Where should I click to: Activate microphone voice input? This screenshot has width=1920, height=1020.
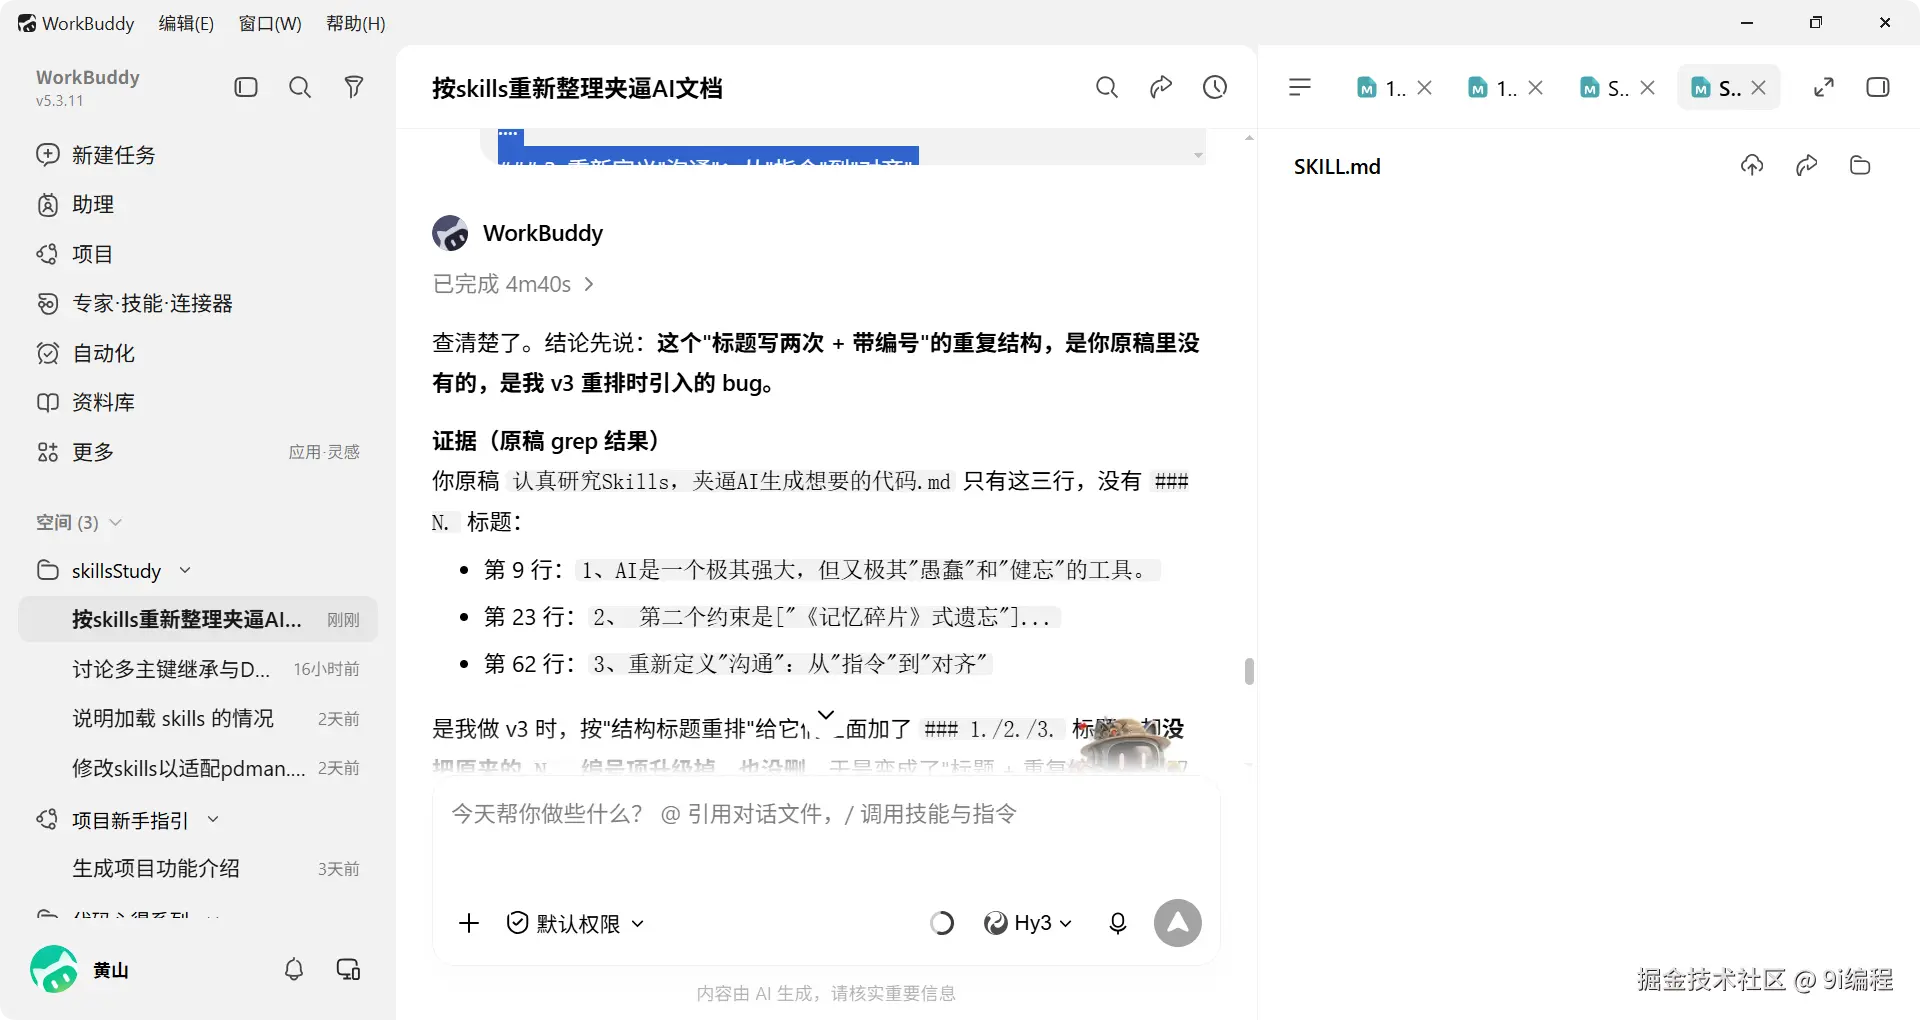[1118, 923]
